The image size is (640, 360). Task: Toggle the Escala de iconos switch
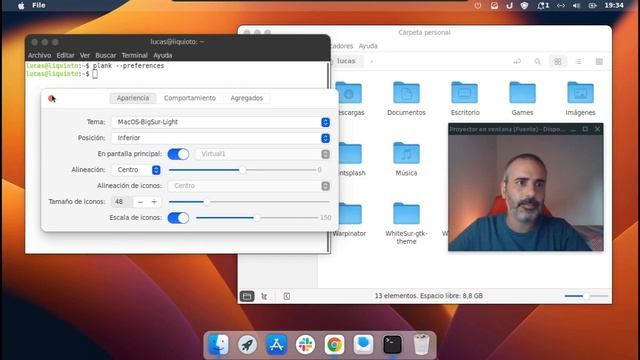click(x=178, y=218)
